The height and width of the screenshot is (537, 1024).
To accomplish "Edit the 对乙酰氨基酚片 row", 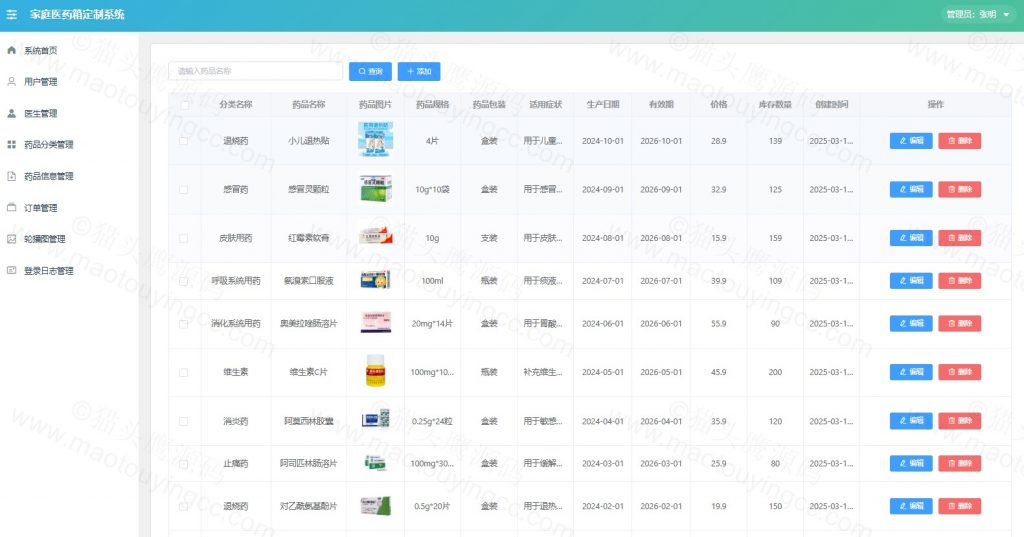I will (x=911, y=506).
